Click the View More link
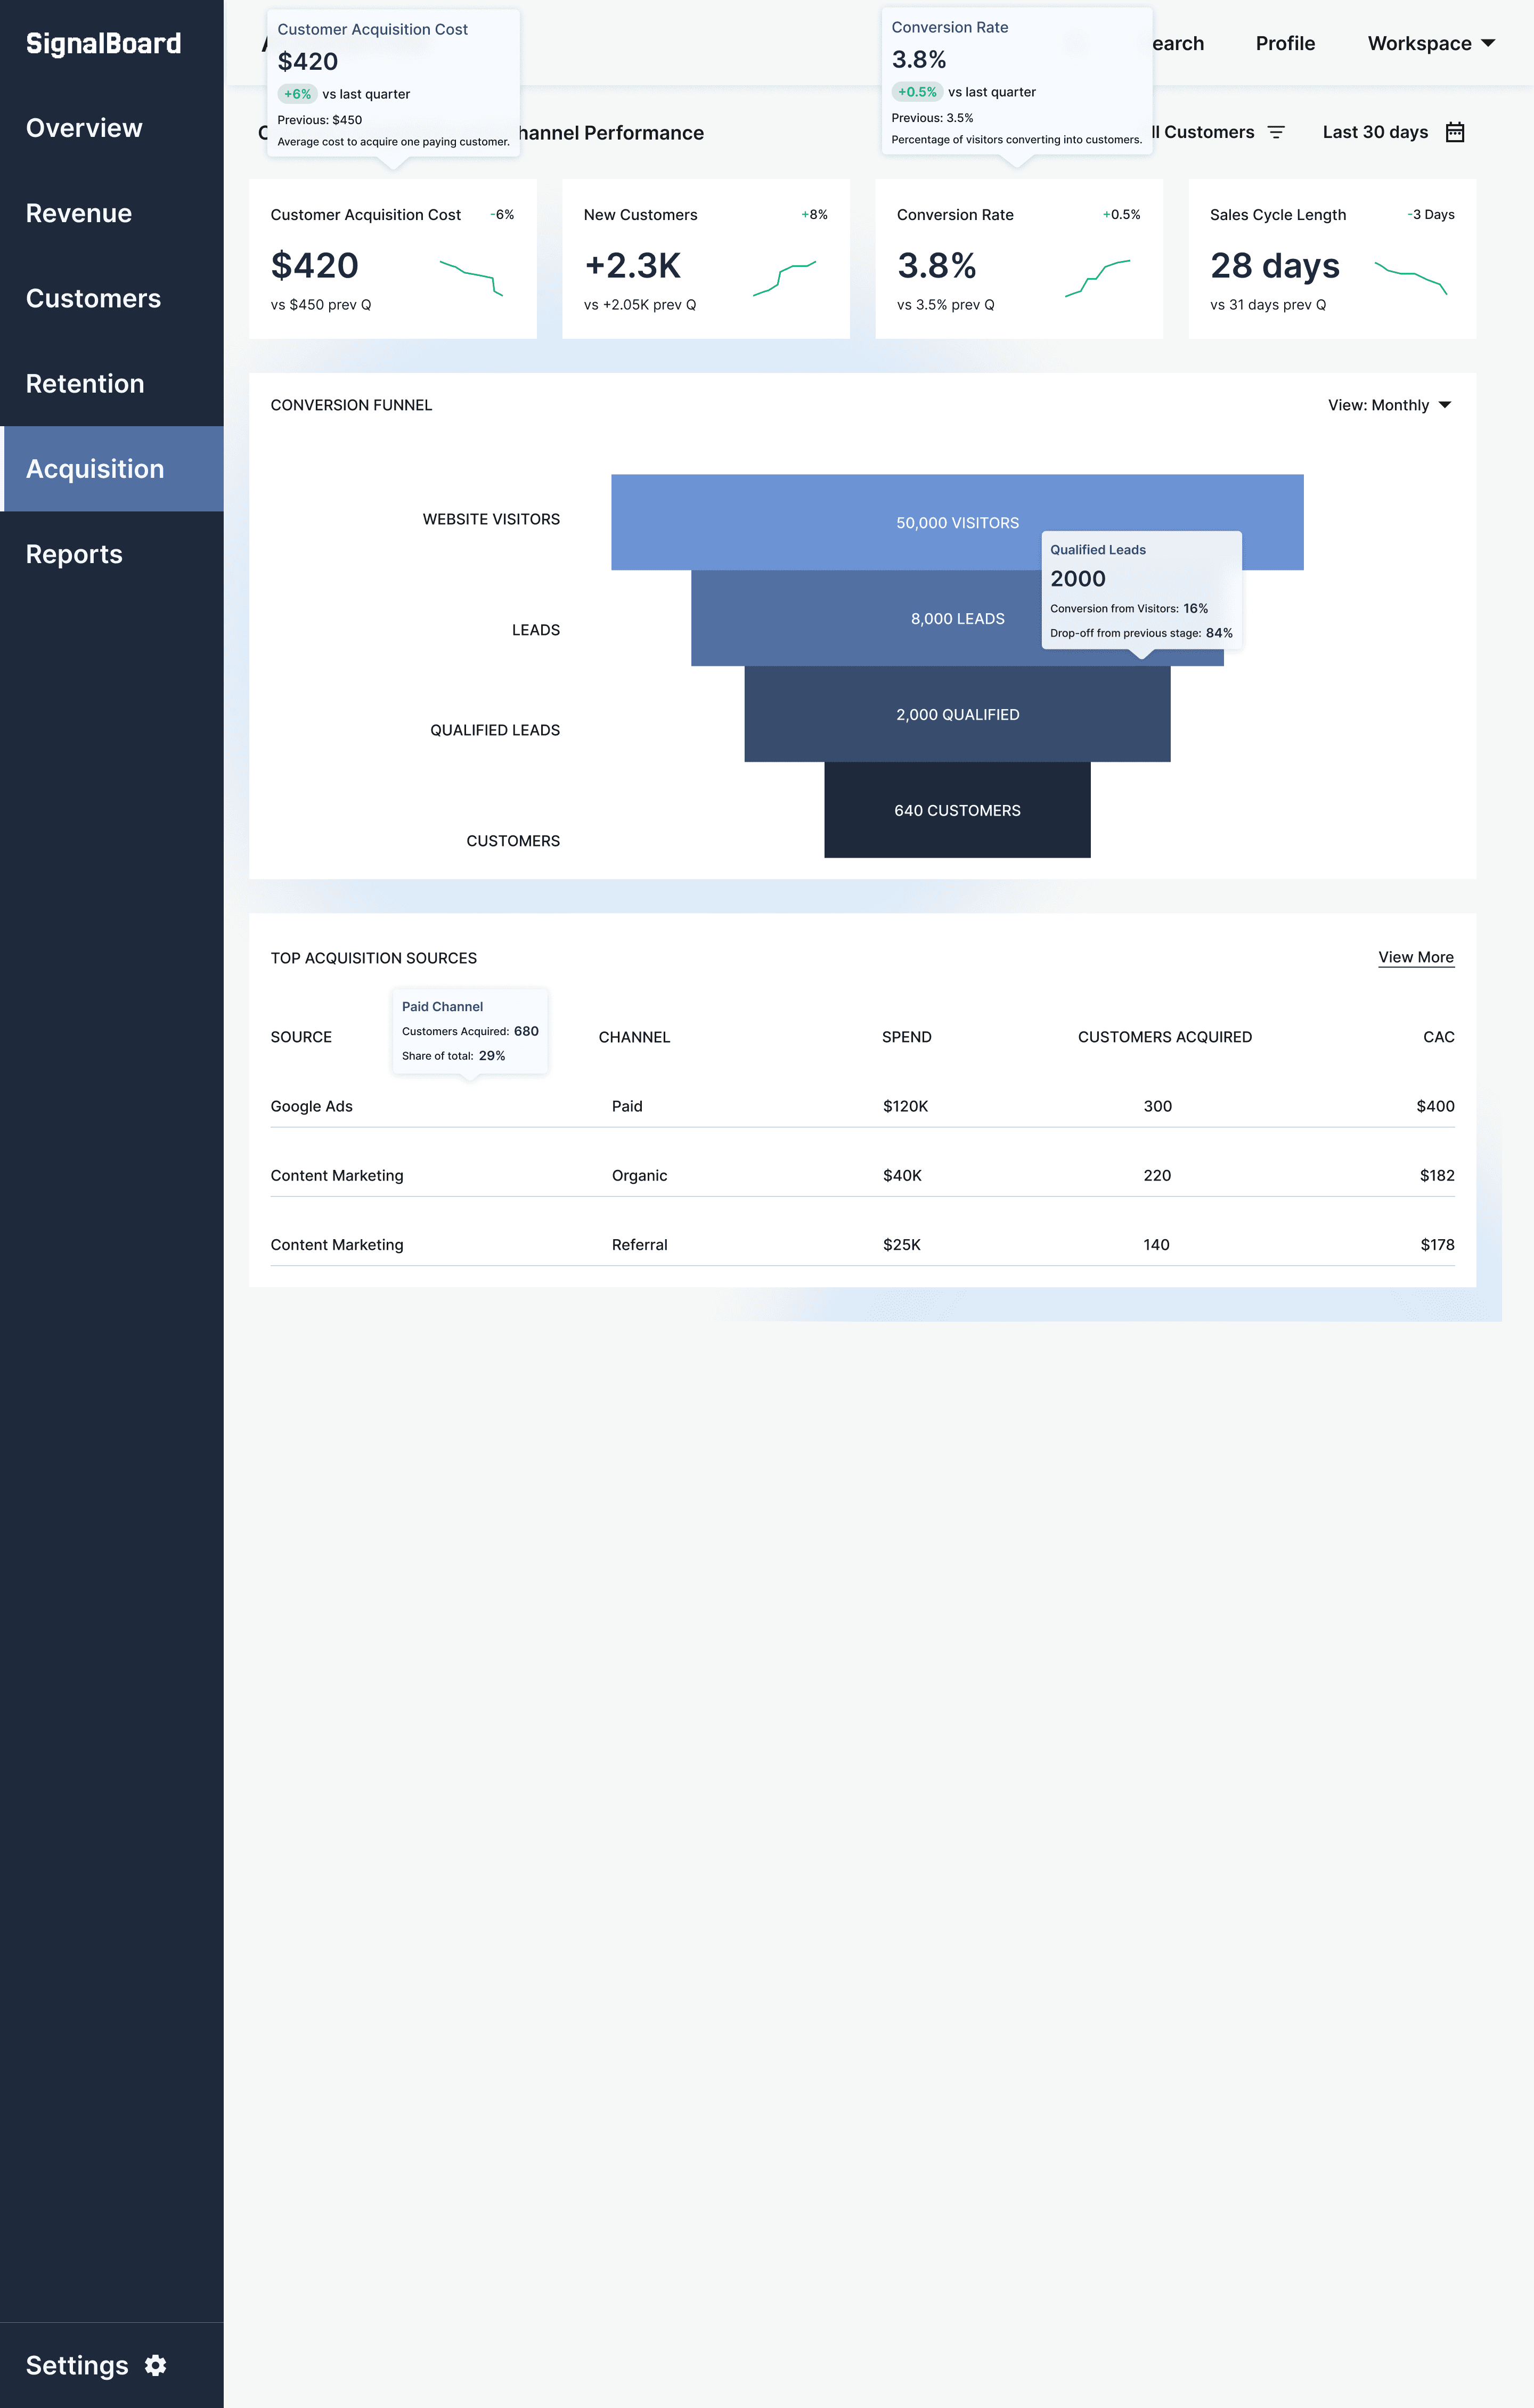This screenshot has width=1534, height=2408. pos(1415,957)
